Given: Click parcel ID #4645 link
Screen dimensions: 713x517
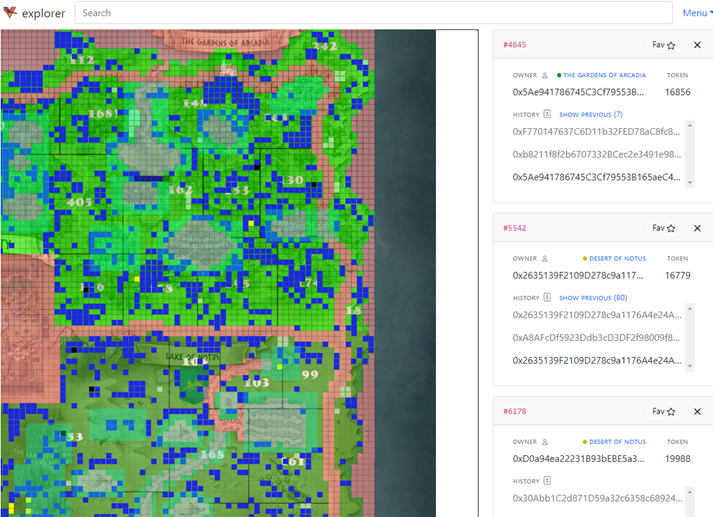Looking at the screenshot, I should point(514,45).
